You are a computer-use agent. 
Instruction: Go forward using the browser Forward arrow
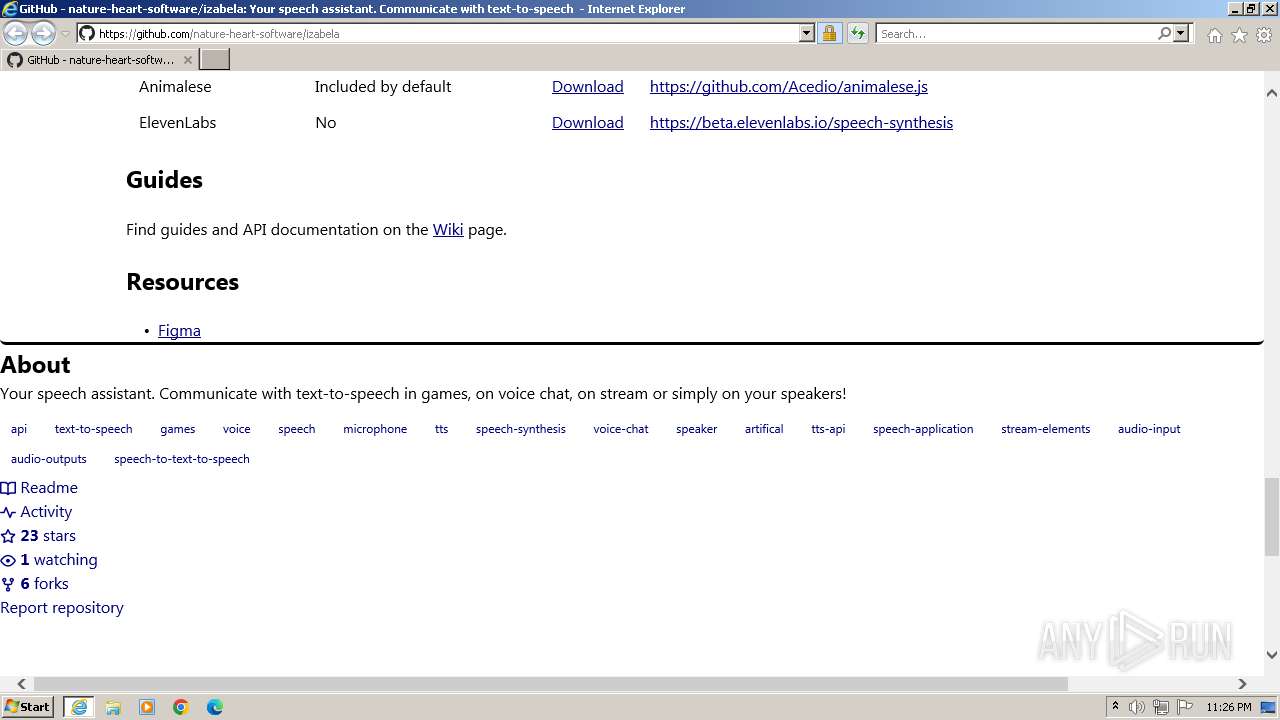[x=43, y=33]
